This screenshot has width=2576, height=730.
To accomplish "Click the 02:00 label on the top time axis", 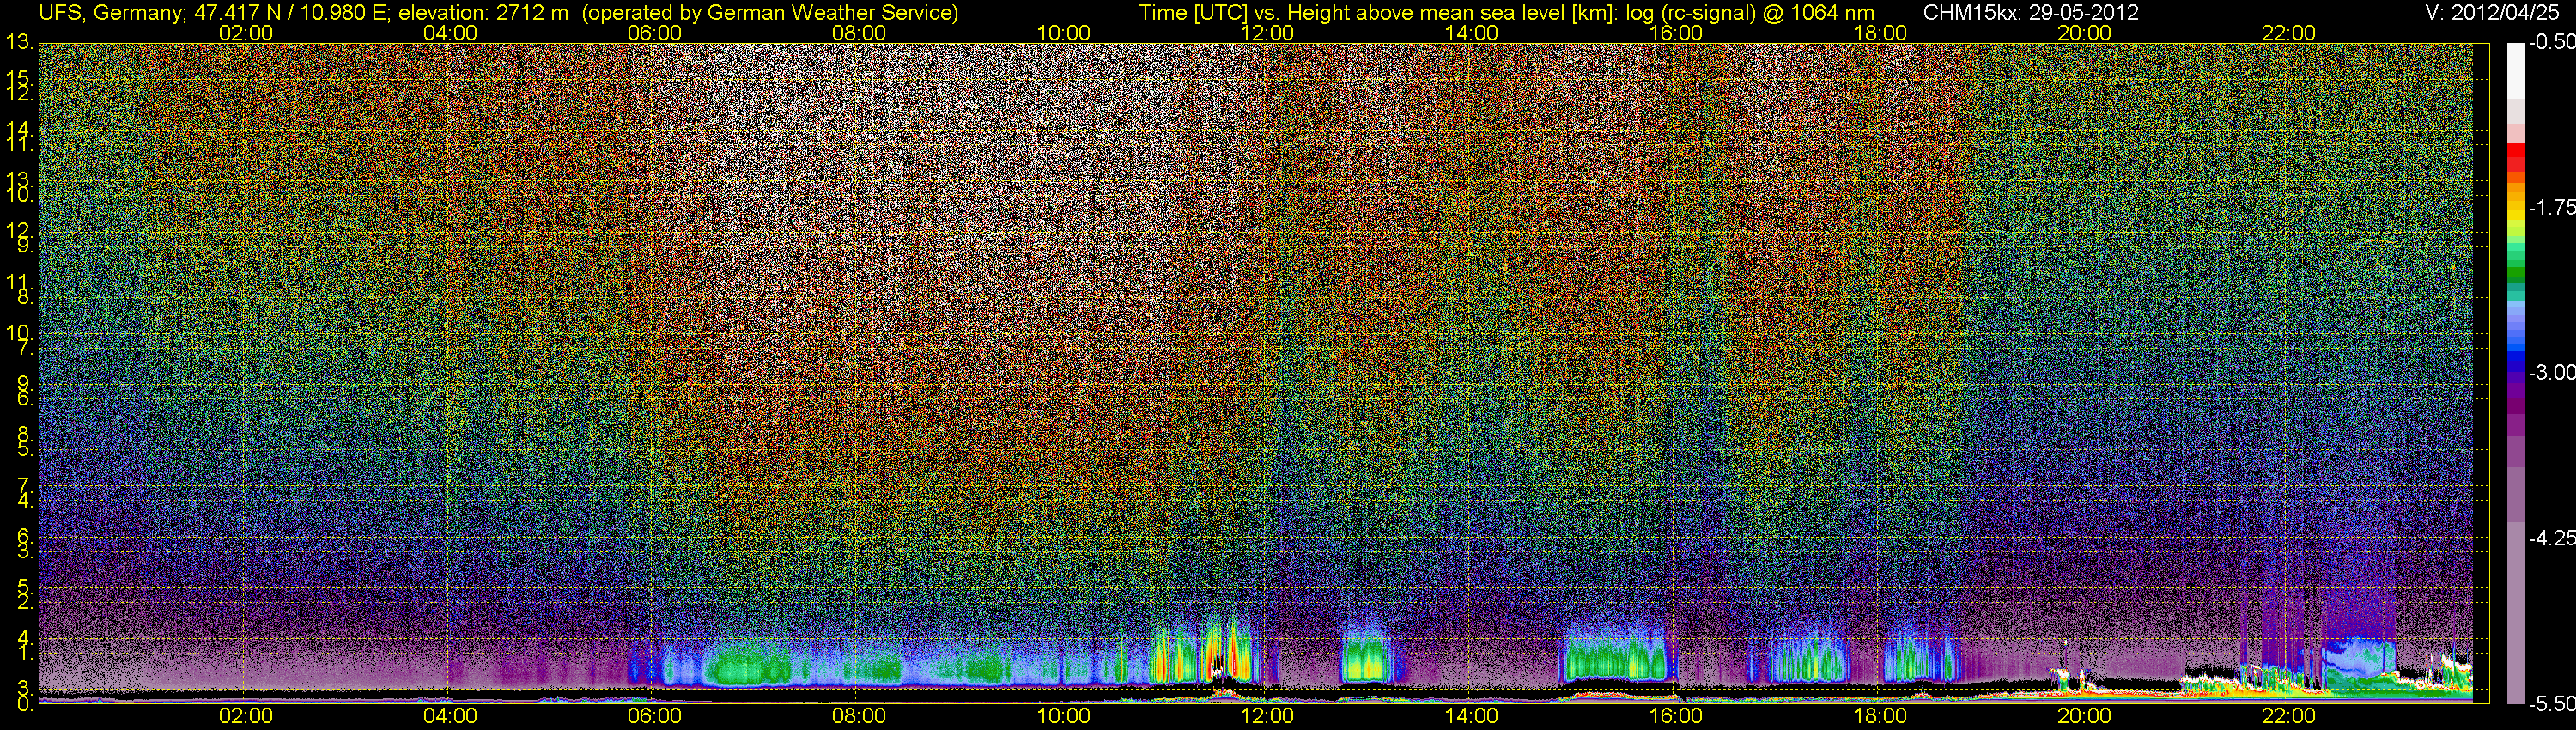I will 246,33.
